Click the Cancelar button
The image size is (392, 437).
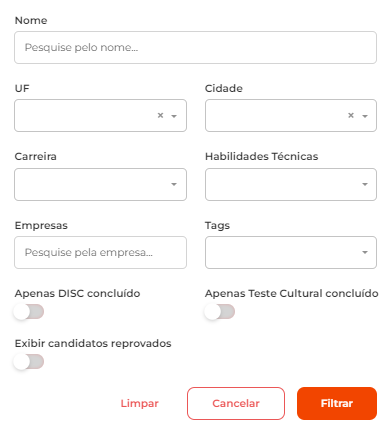(x=236, y=403)
